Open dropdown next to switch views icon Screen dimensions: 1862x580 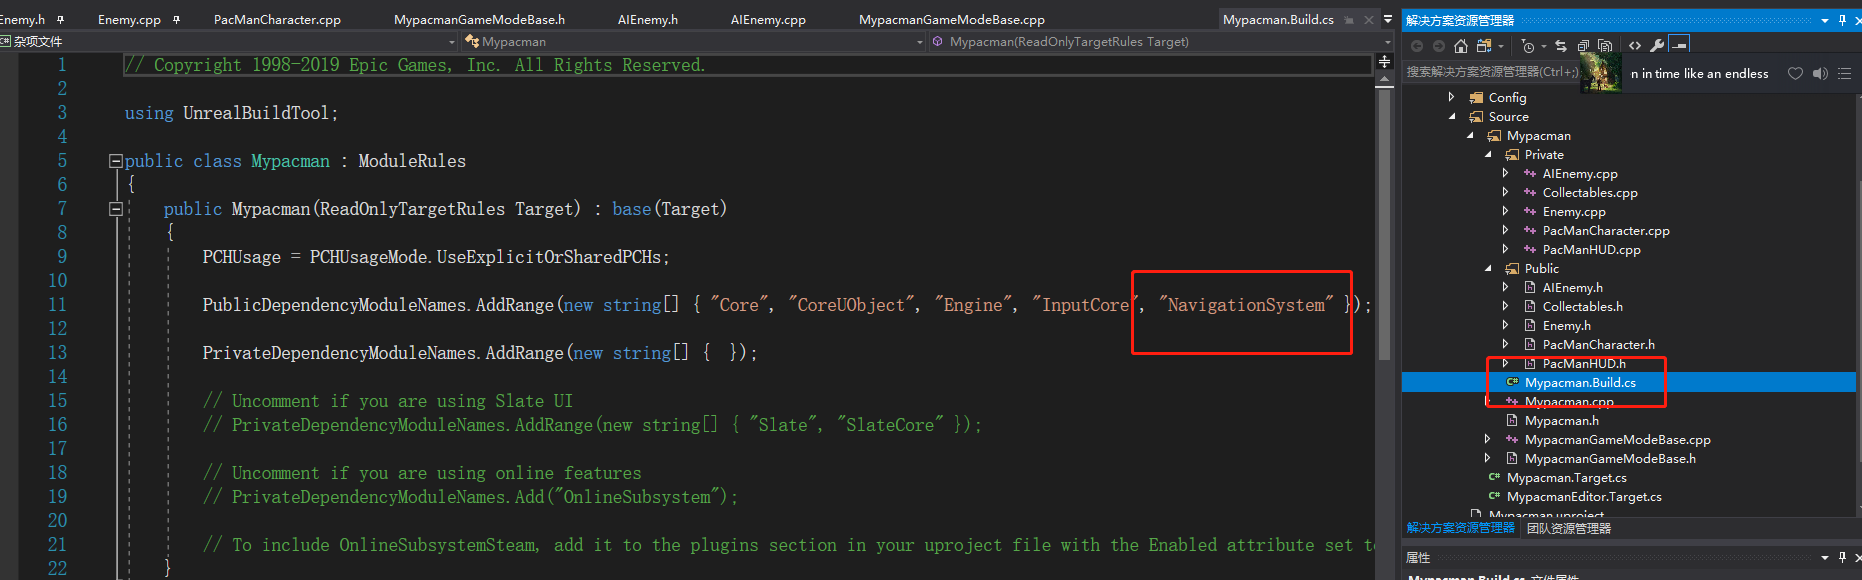coord(1500,47)
